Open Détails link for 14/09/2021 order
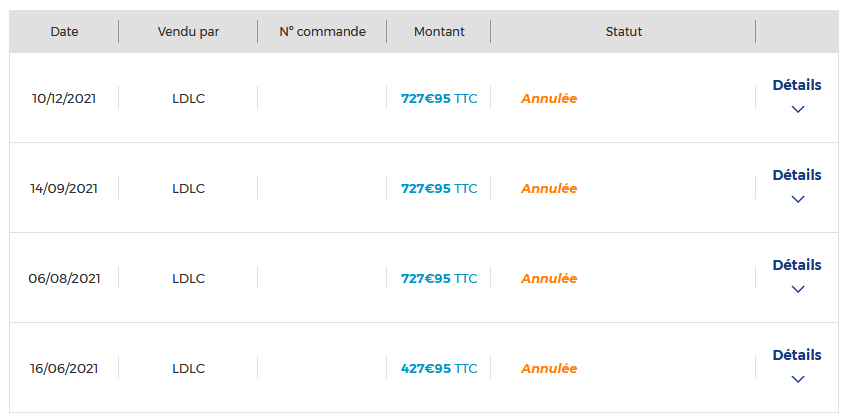The height and width of the screenshot is (414, 841). (x=797, y=175)
